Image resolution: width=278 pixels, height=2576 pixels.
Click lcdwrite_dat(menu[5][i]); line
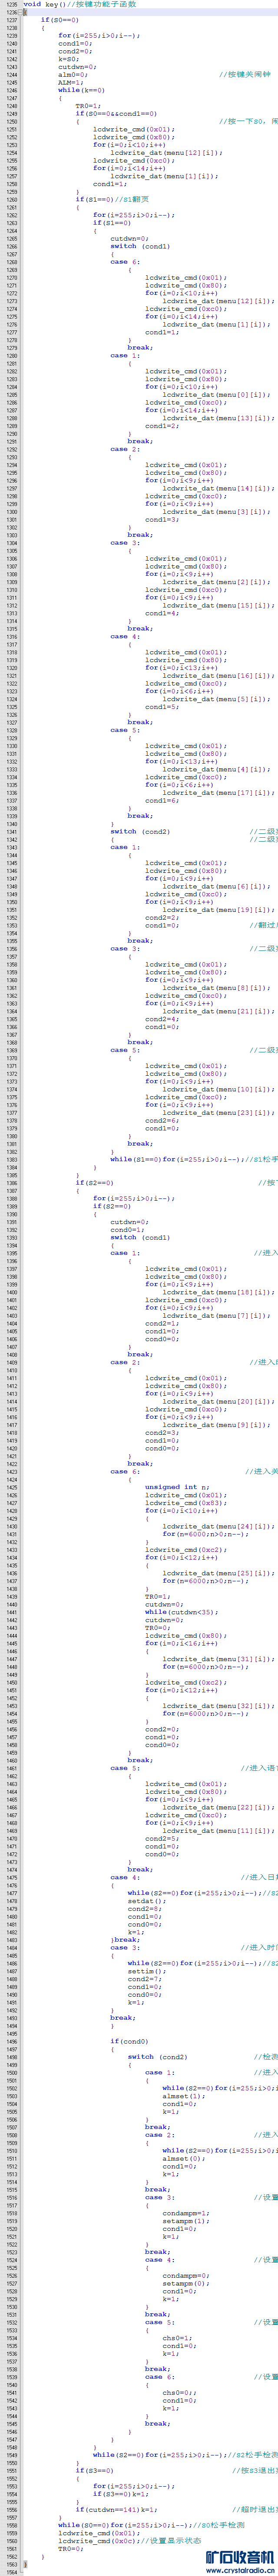[x=216, y=699]
